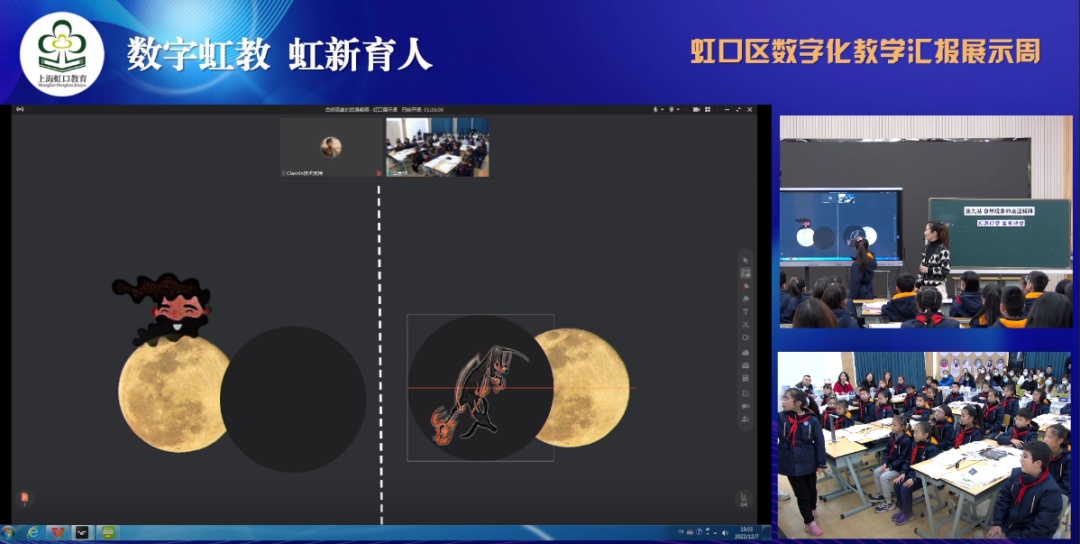This screenshot has height=544, width=1080.
Task: Click the muted mic icon on the ClassIn support tile
Action: pos(378,173)
